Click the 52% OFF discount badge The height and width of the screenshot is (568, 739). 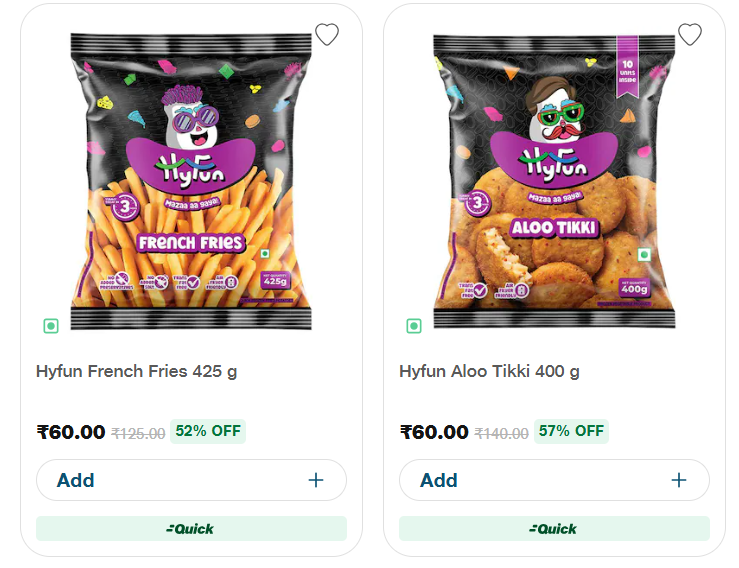[x=208, y=431]
